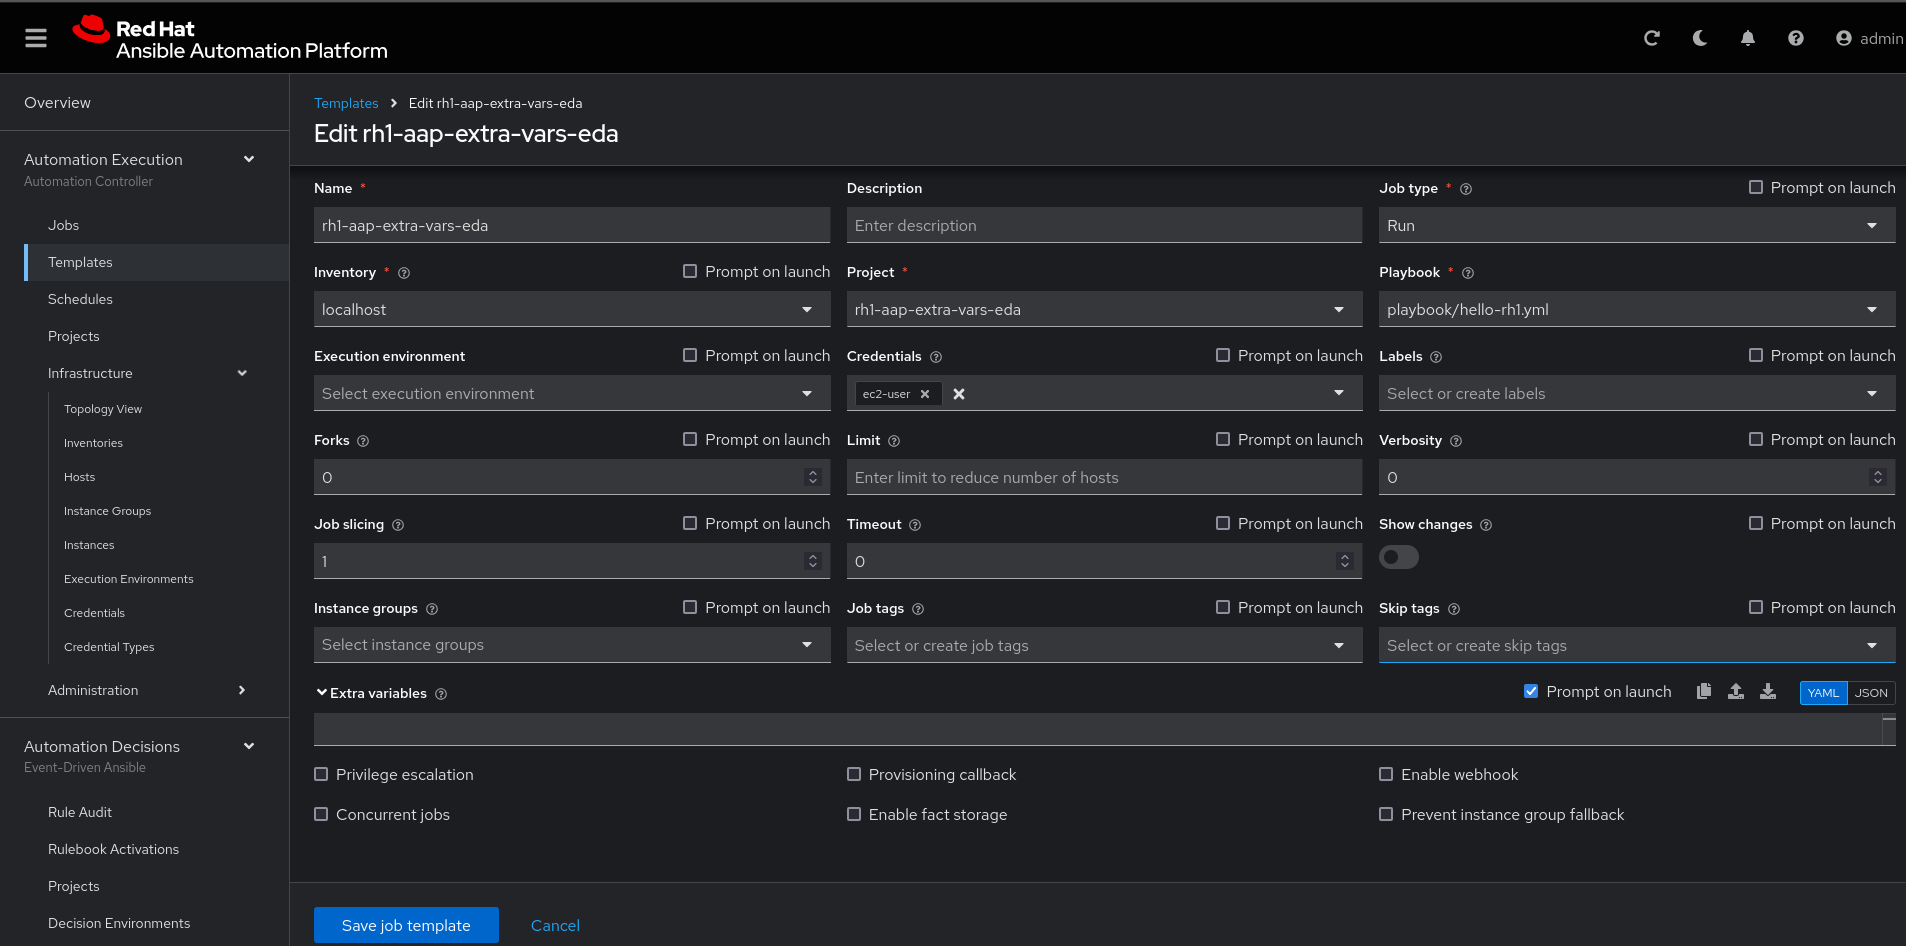The image size is (1906, 946).
Task: Open Select or create skip tags dropdown
Action: coord(1637,645)
